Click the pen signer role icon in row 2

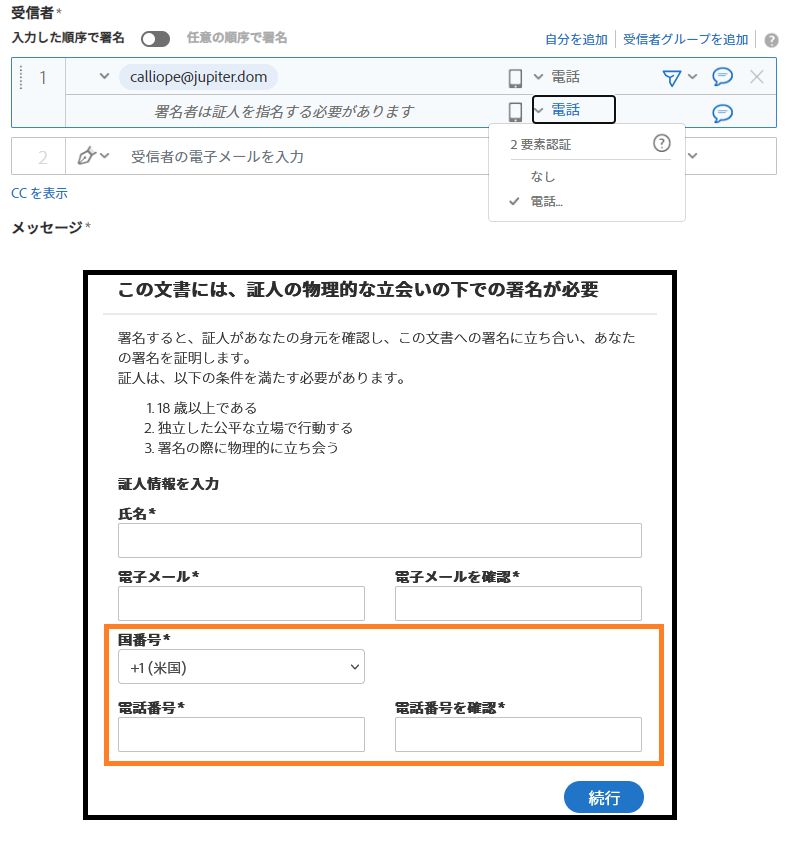(86, 156)
